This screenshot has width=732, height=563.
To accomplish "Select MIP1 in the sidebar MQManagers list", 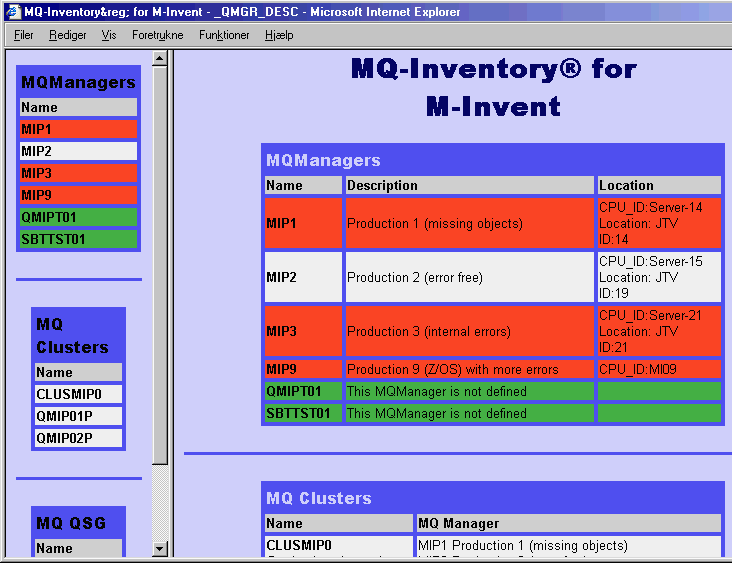I will pos(78,129).
